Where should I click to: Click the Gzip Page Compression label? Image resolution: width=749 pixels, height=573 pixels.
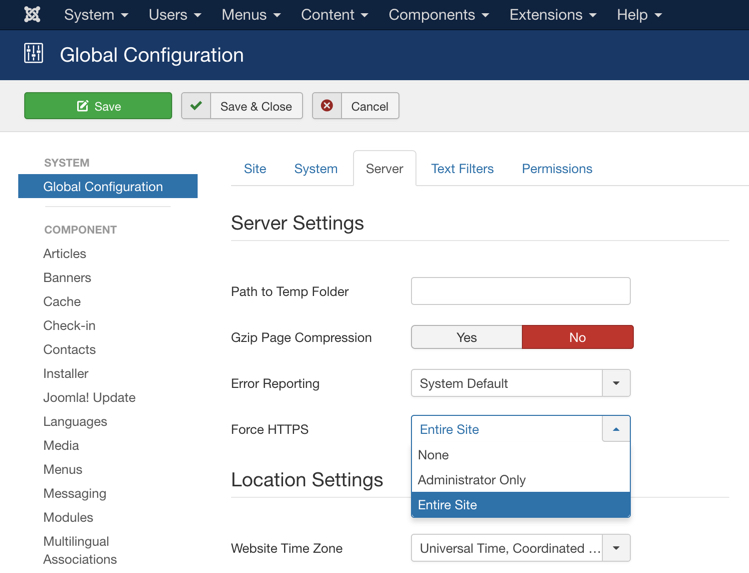point(301,338)
